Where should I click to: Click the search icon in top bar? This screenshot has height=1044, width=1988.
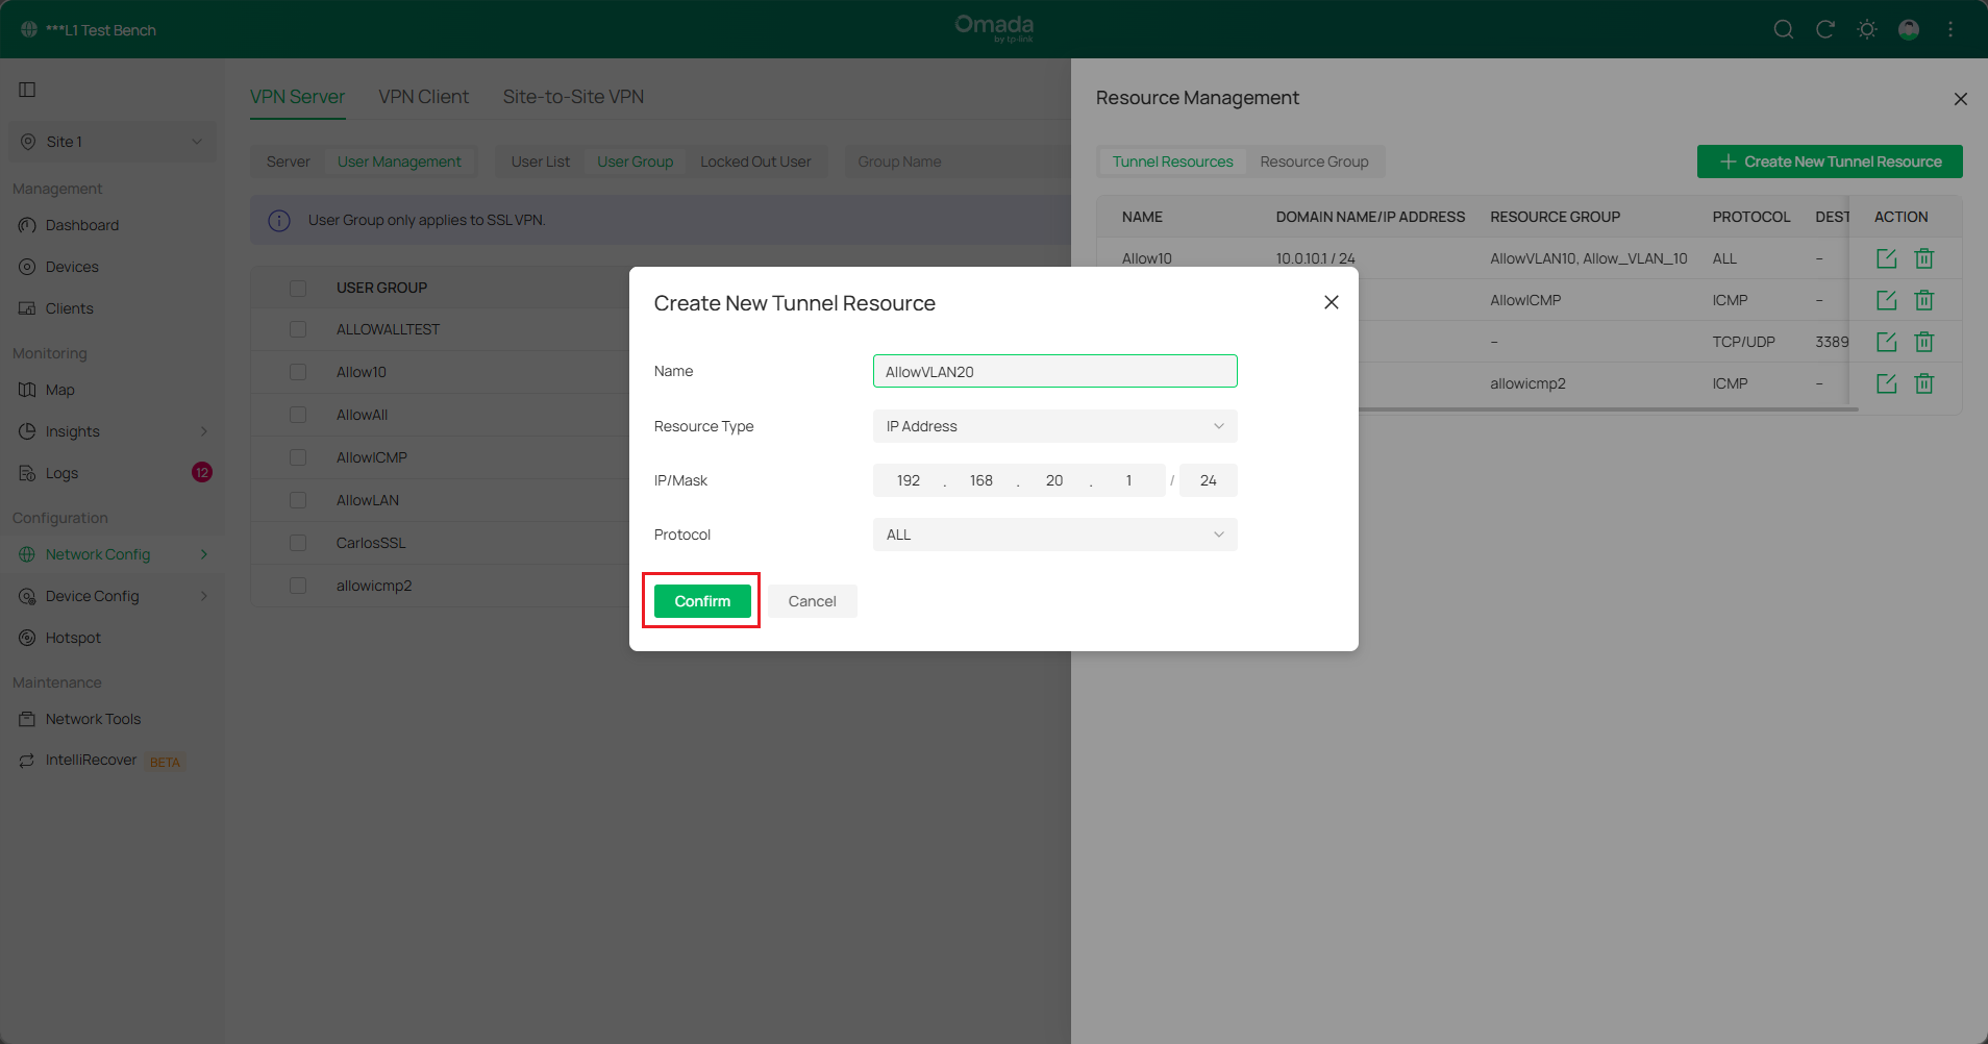1783,29
